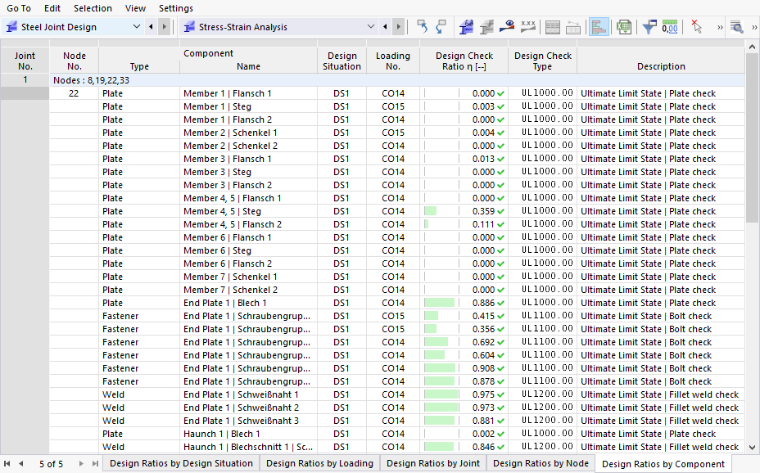Click the table column width icon

click(573, 27)
